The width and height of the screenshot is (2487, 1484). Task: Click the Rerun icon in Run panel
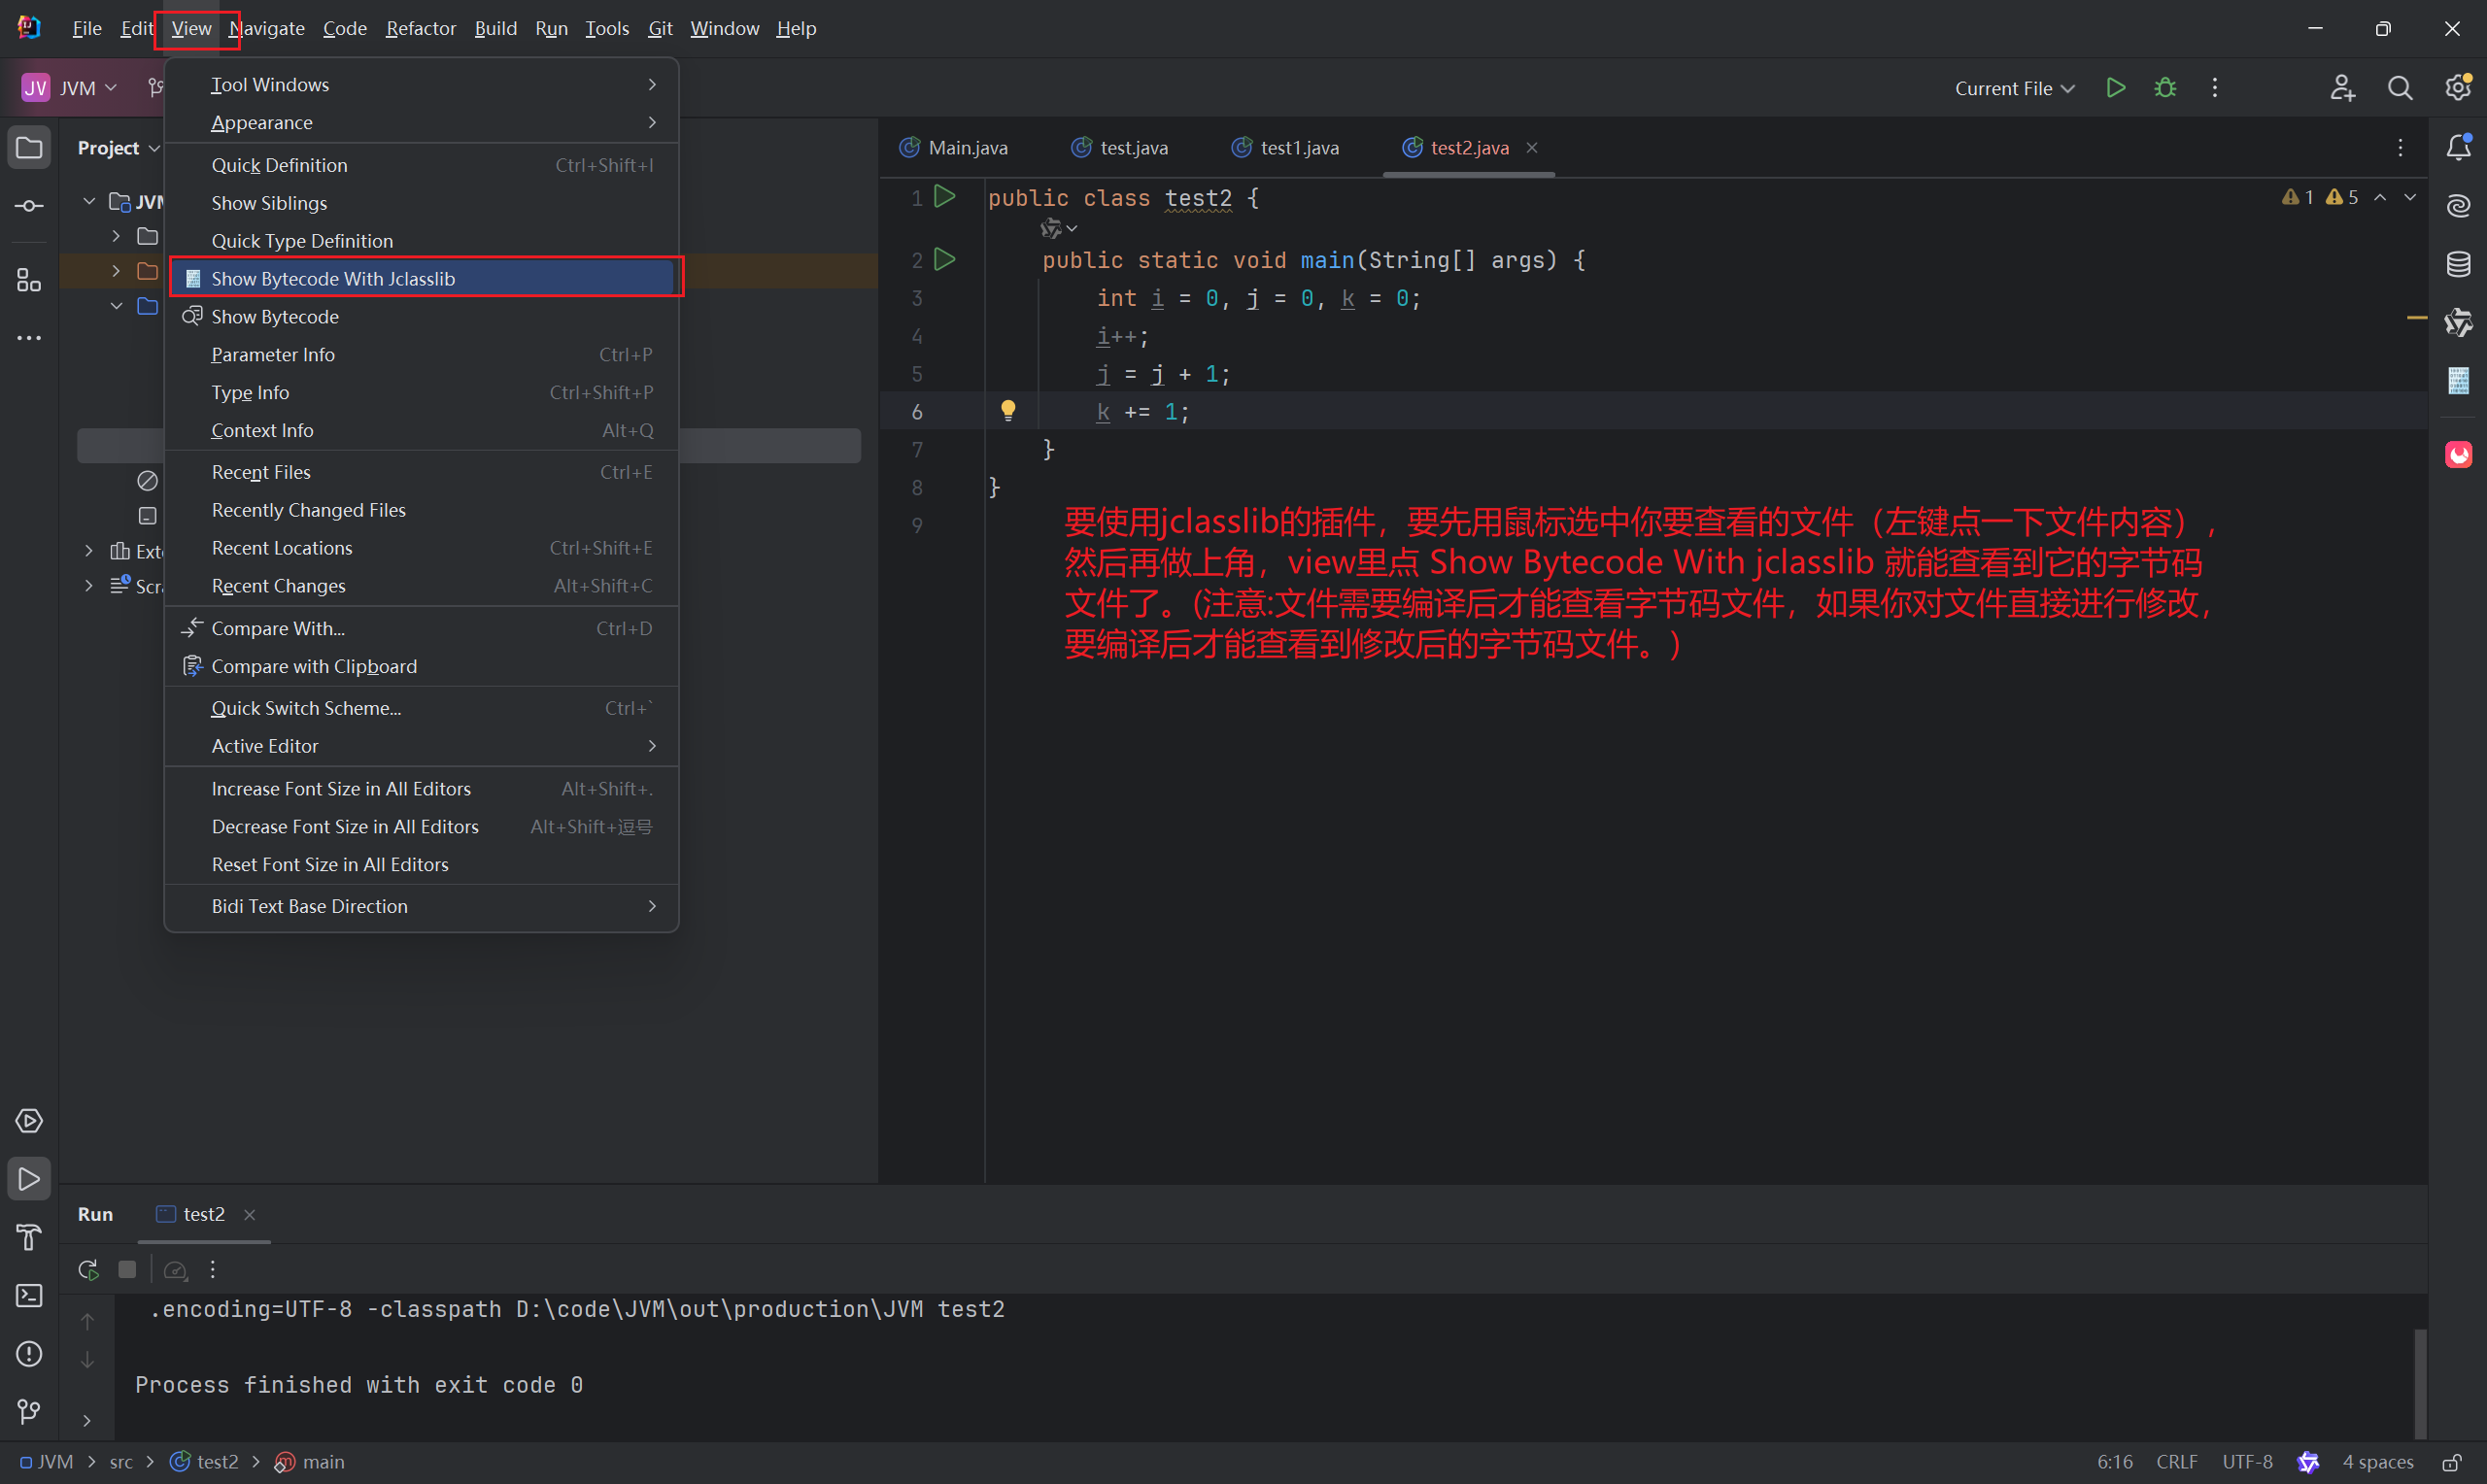pyautogui.click(x=88, y=1269)
